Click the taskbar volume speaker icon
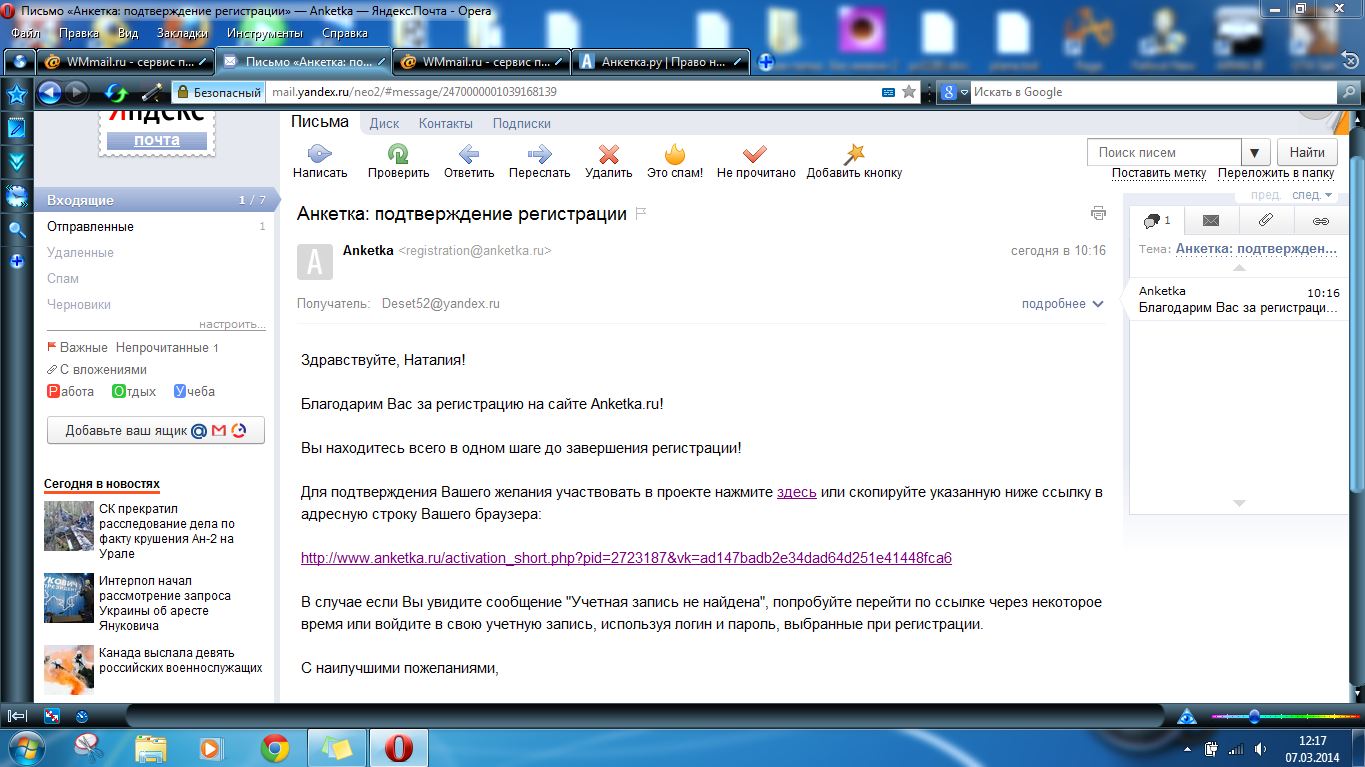The height and width of the screenshot is (767, 1365). 1261,748
